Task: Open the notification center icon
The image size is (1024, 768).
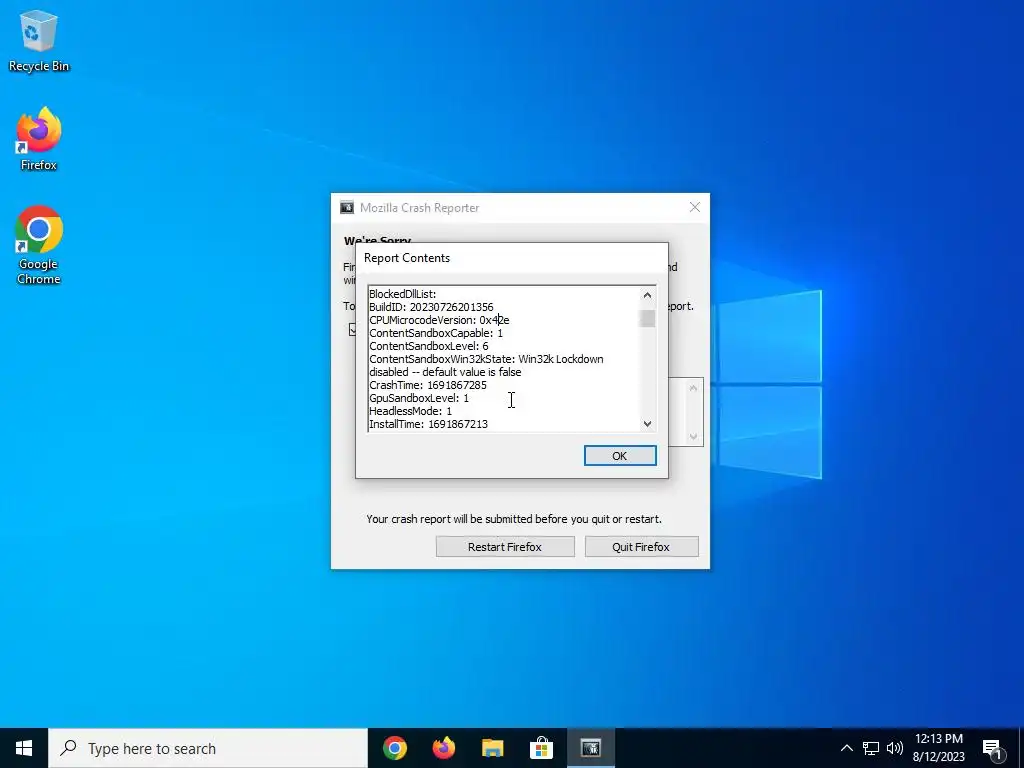Action: 993,748
